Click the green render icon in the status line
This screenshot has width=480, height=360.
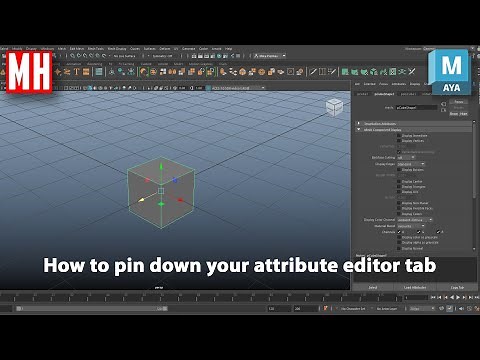(x=220, y=56)
